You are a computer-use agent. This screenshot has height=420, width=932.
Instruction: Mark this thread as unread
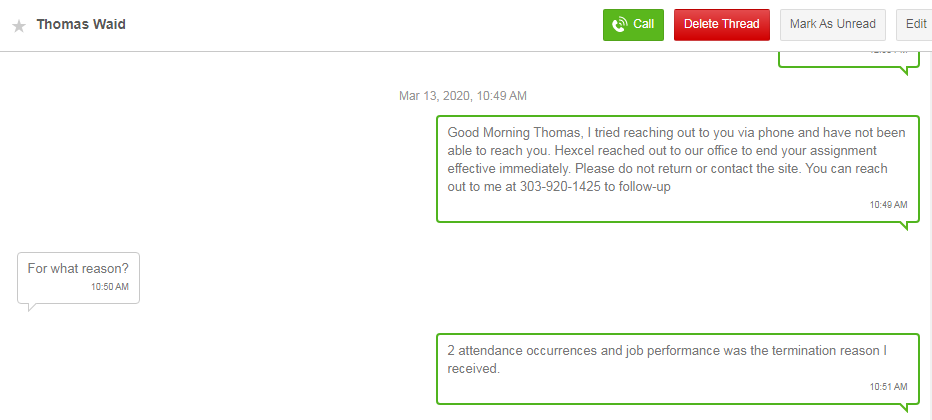click(832, 24)
